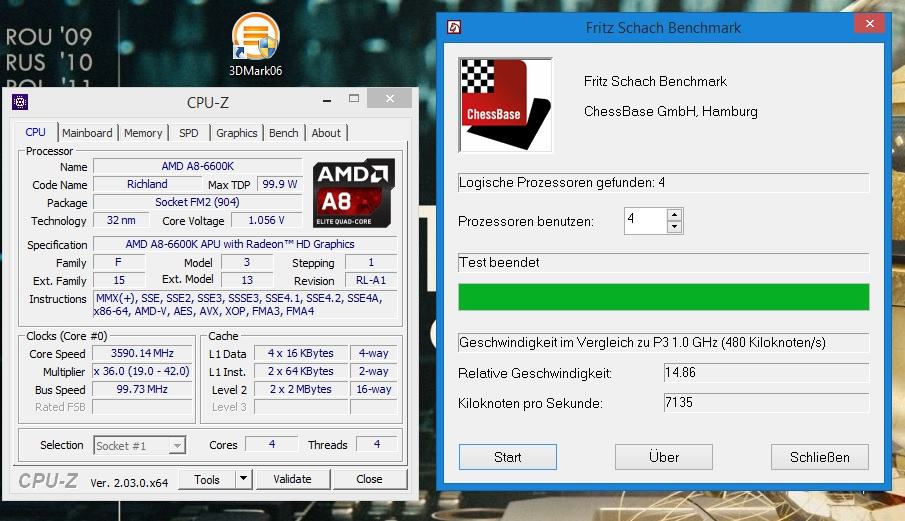Screen dimensions: 905x521
Task: Open the Memory tab
Action: 143,133
